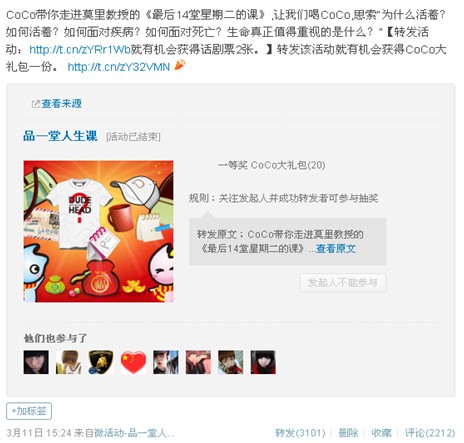The image size is (464, 443).
Task: Click the CoCo gift pack promotional image
Action: coord(98,231)
